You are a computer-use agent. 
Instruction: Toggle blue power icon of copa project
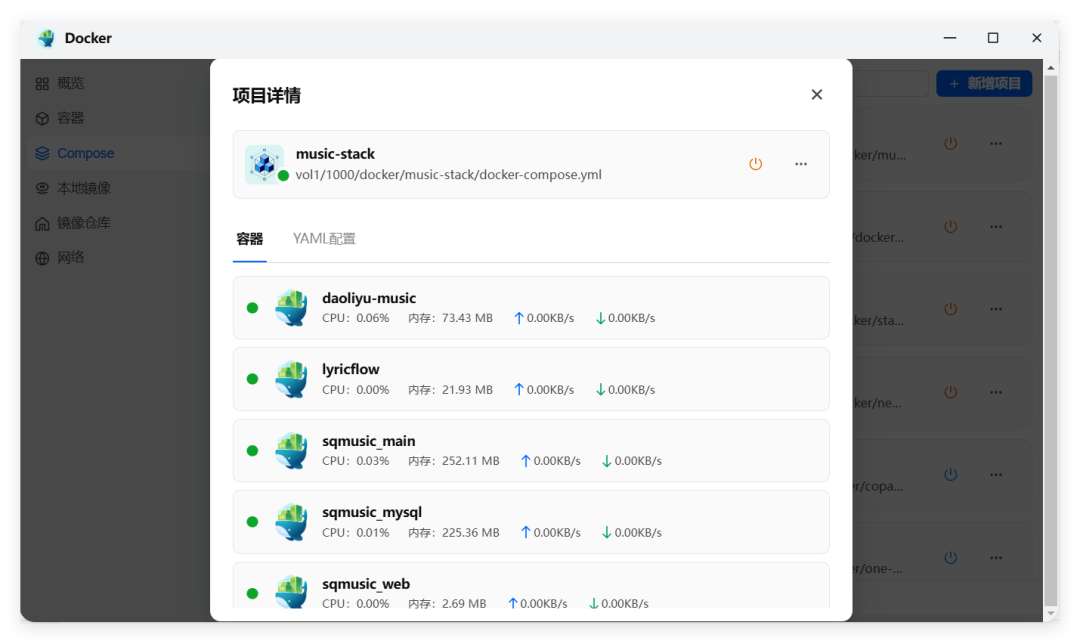(x=951, y=475)
